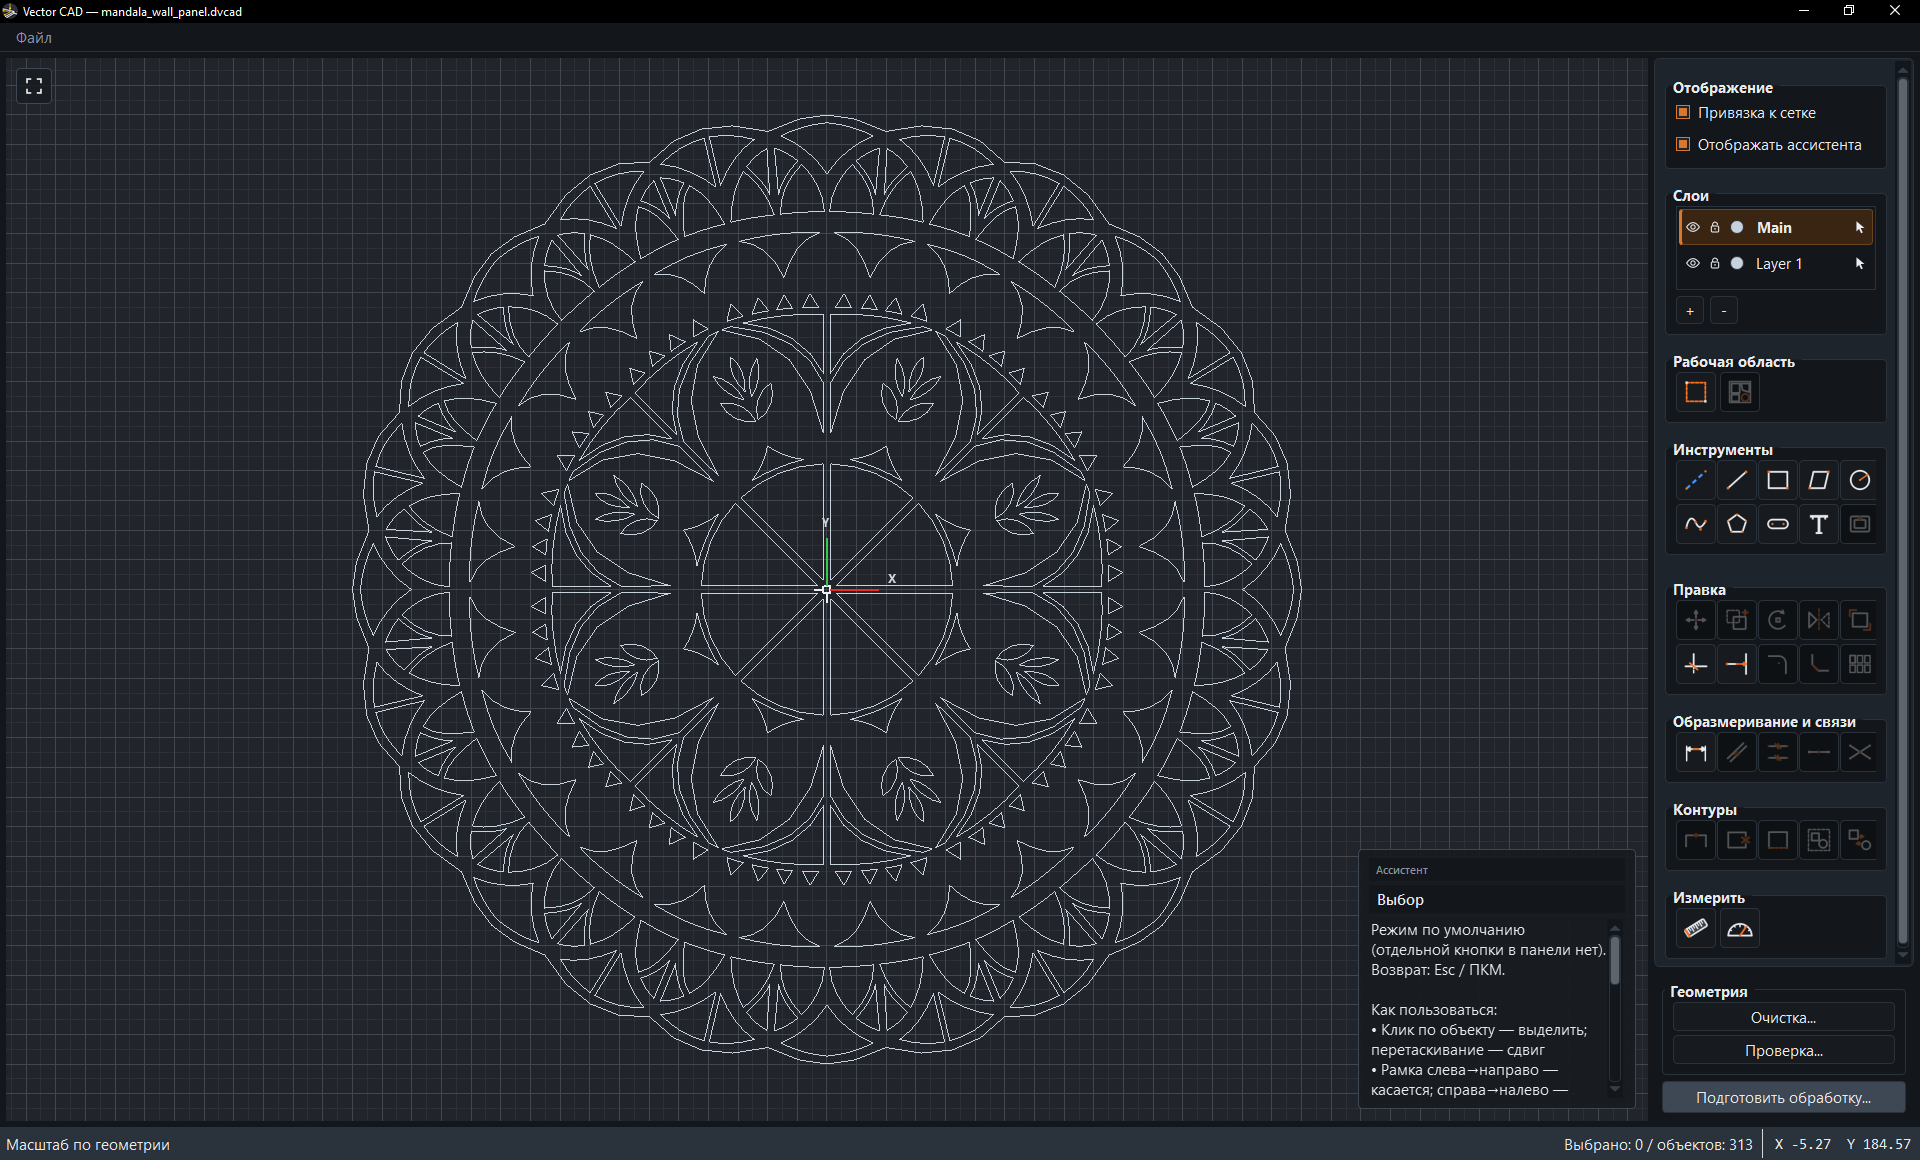This screenshot has height=1160, width=1920.
Task: Switch to single workspace view
Action: (x=1695, y=393)
